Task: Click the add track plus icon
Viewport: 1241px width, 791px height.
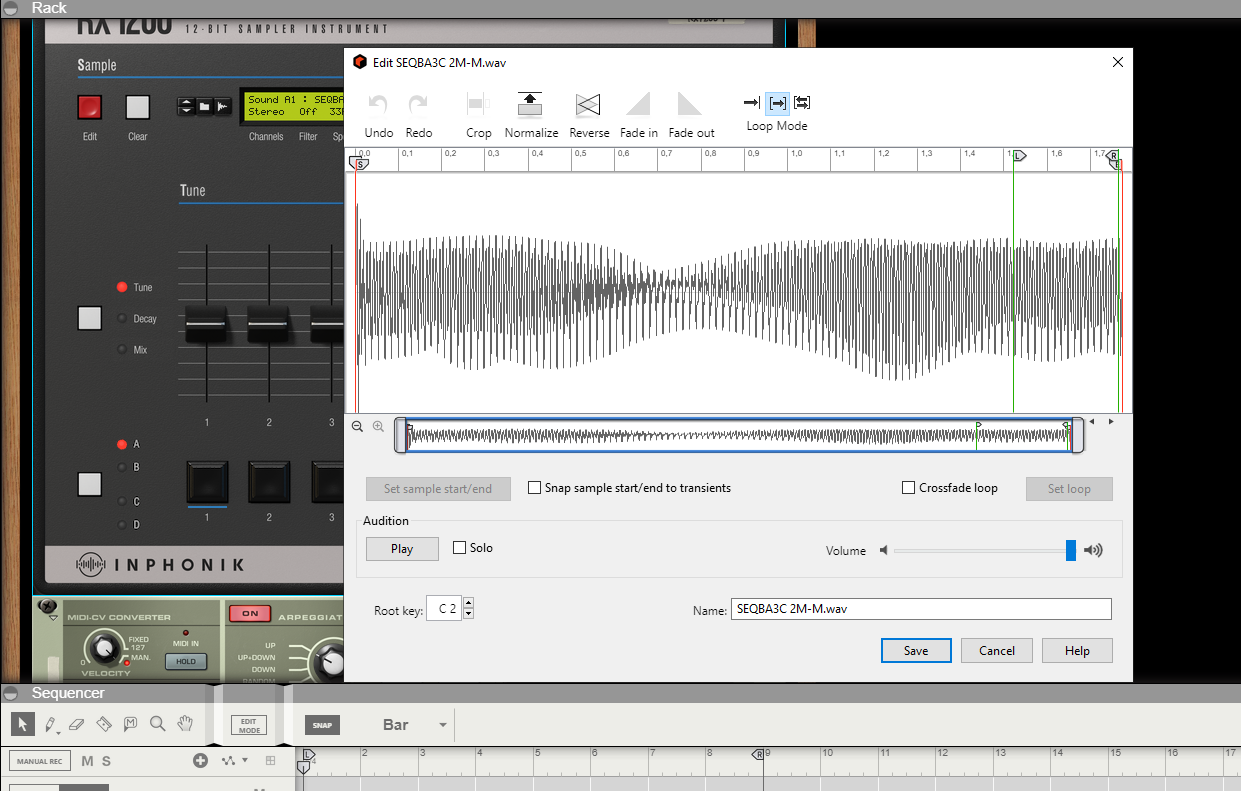Action: coord(200,761)
